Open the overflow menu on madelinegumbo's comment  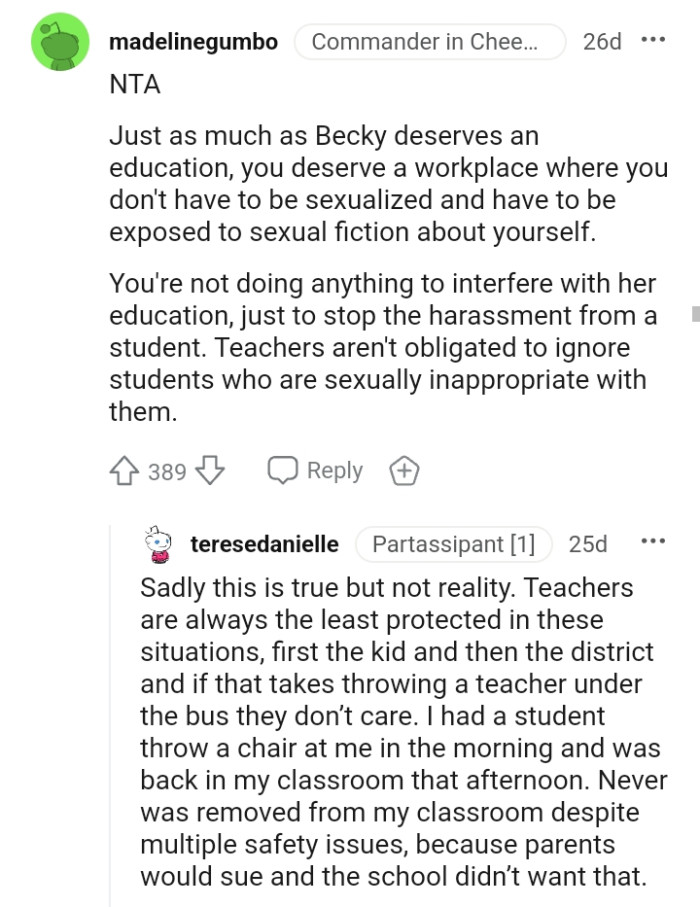655,38
